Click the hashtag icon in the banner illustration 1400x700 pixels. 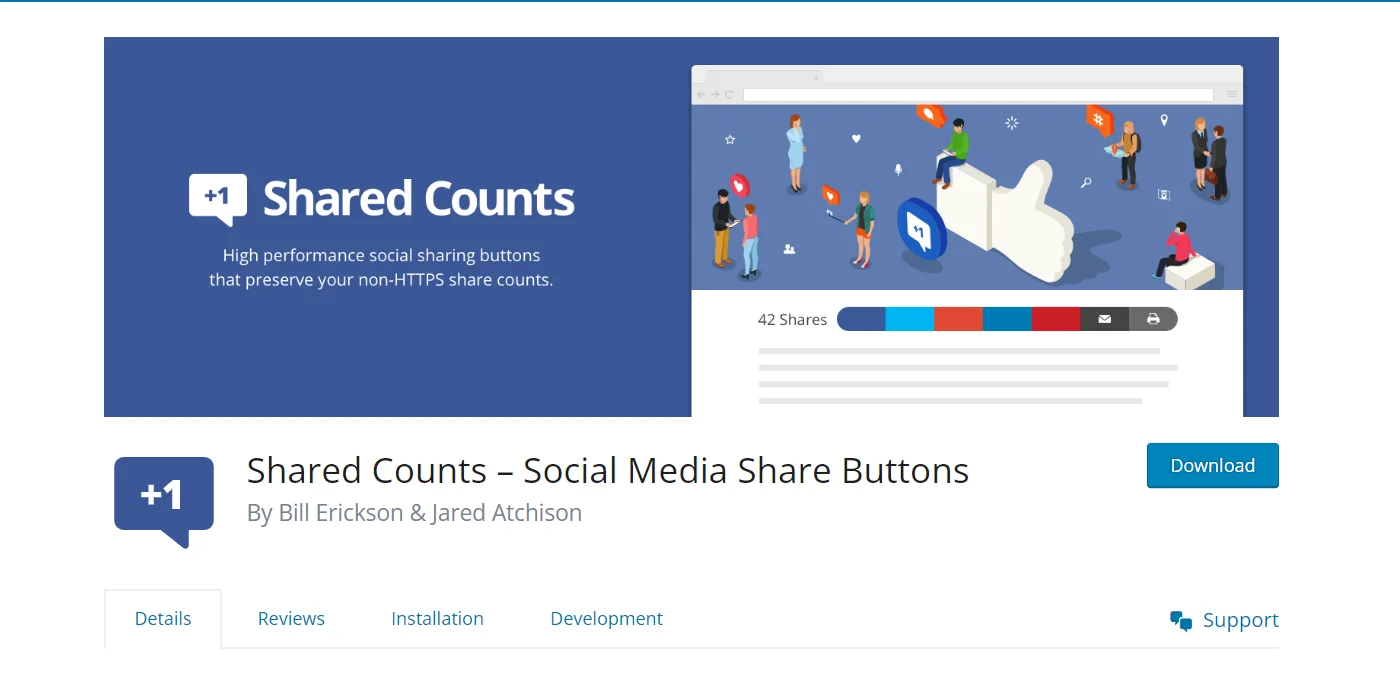1097,119
